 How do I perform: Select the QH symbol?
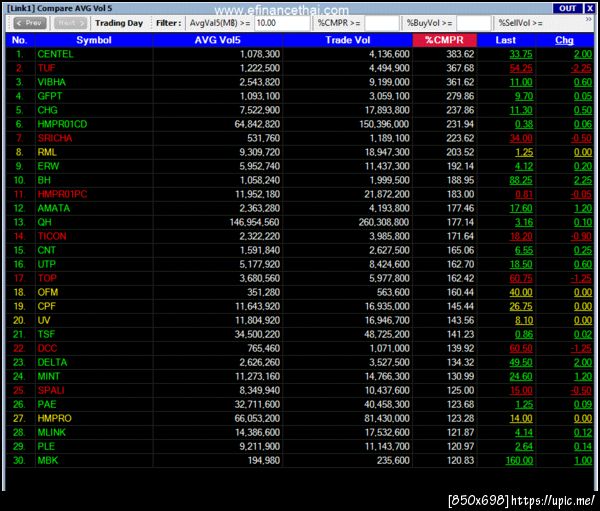tap(44, 222)
